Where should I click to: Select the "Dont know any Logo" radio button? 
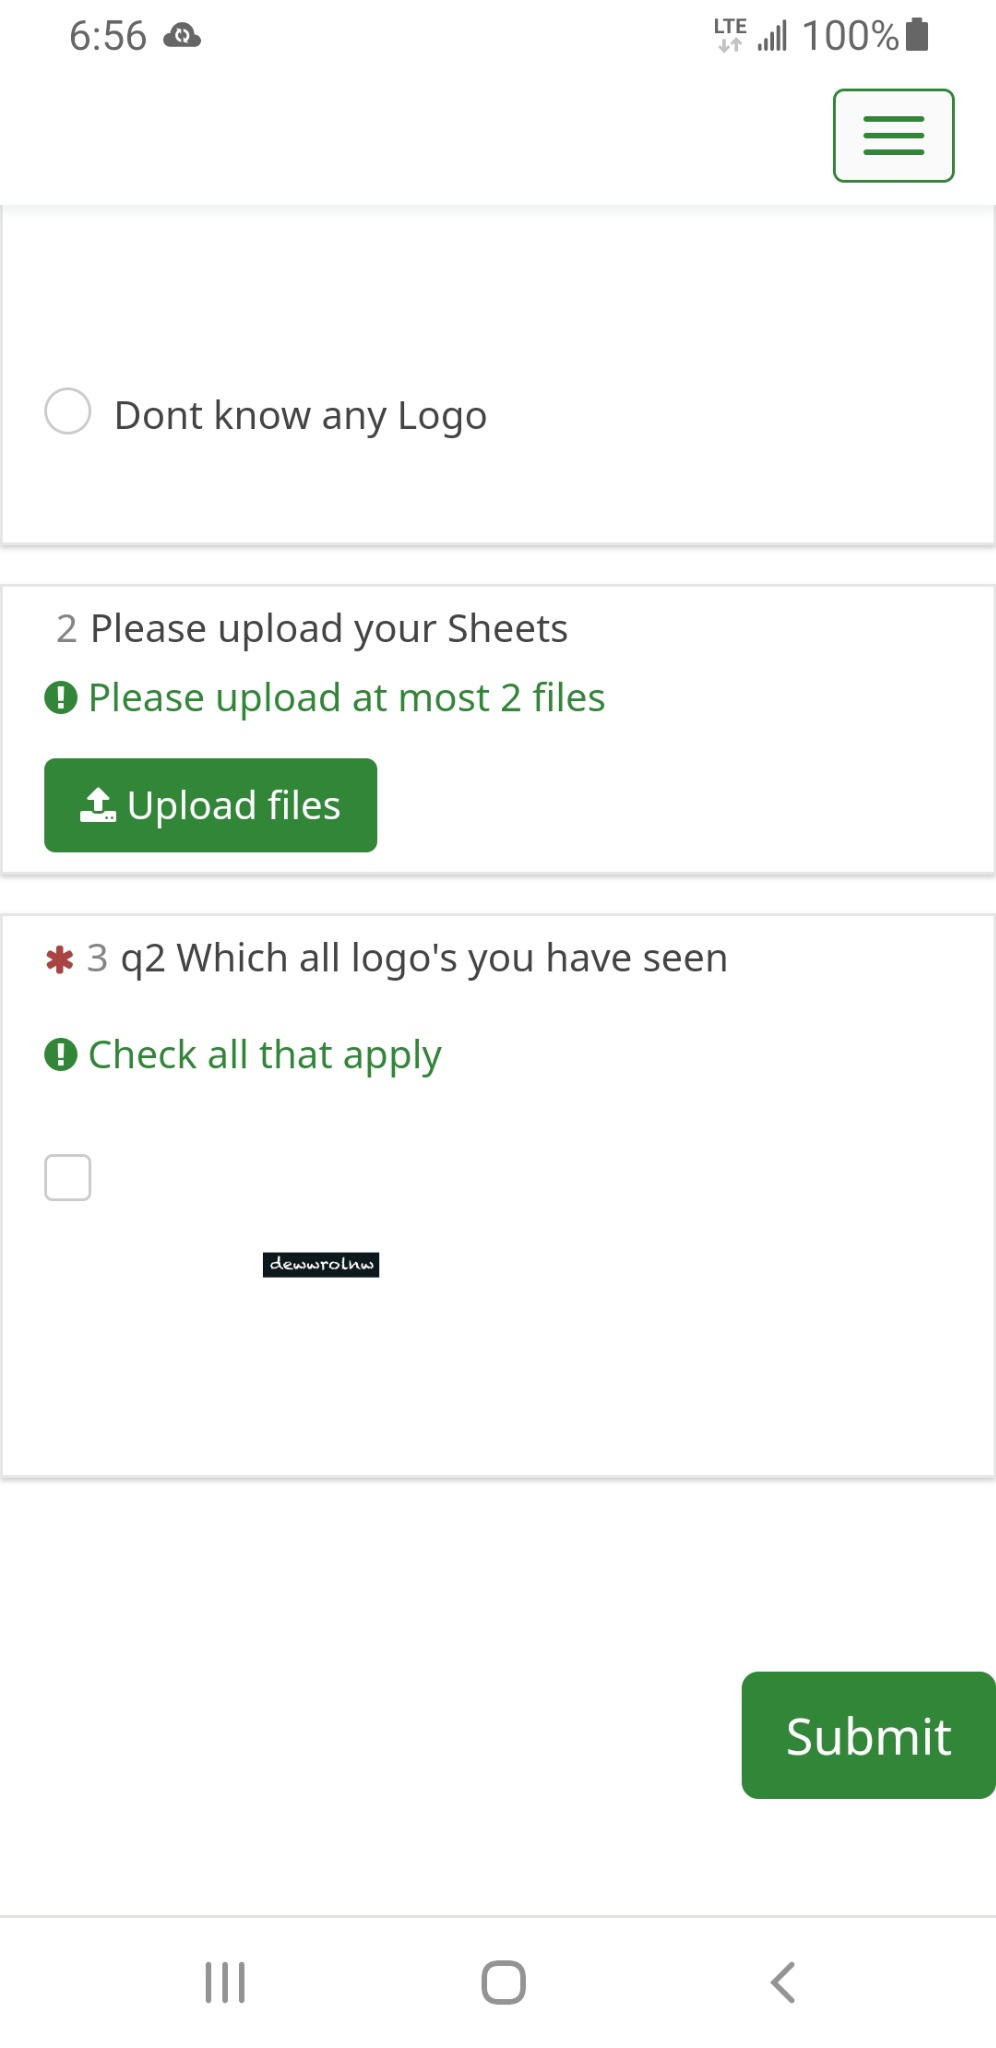click(x=68, y=412)
